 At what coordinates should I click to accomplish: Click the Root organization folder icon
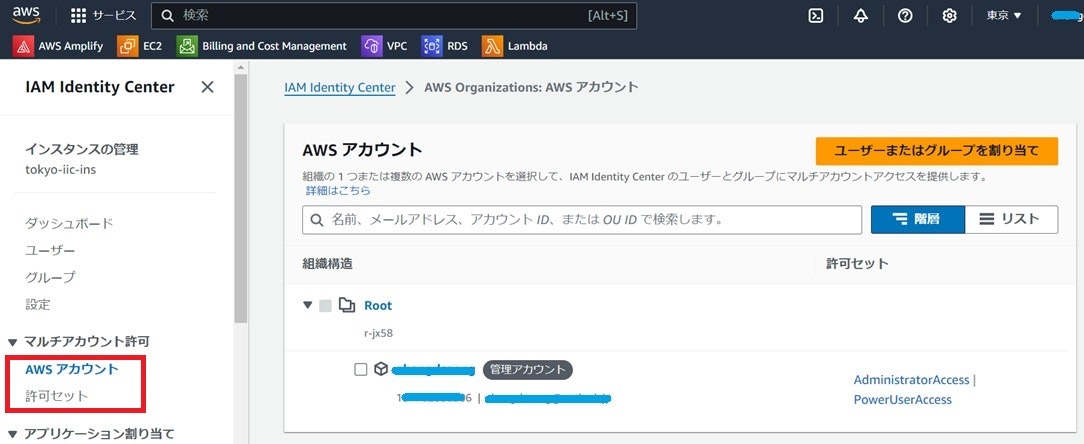tap(347, 305)
